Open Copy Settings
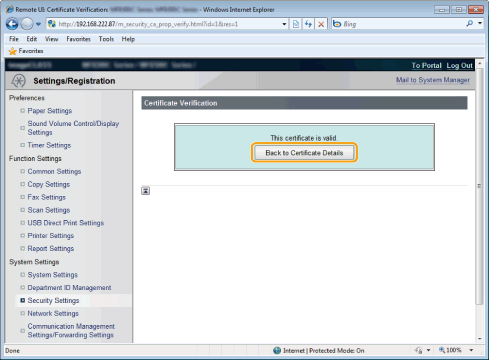The width and height of the screenshot is (489, 360). 49,184
